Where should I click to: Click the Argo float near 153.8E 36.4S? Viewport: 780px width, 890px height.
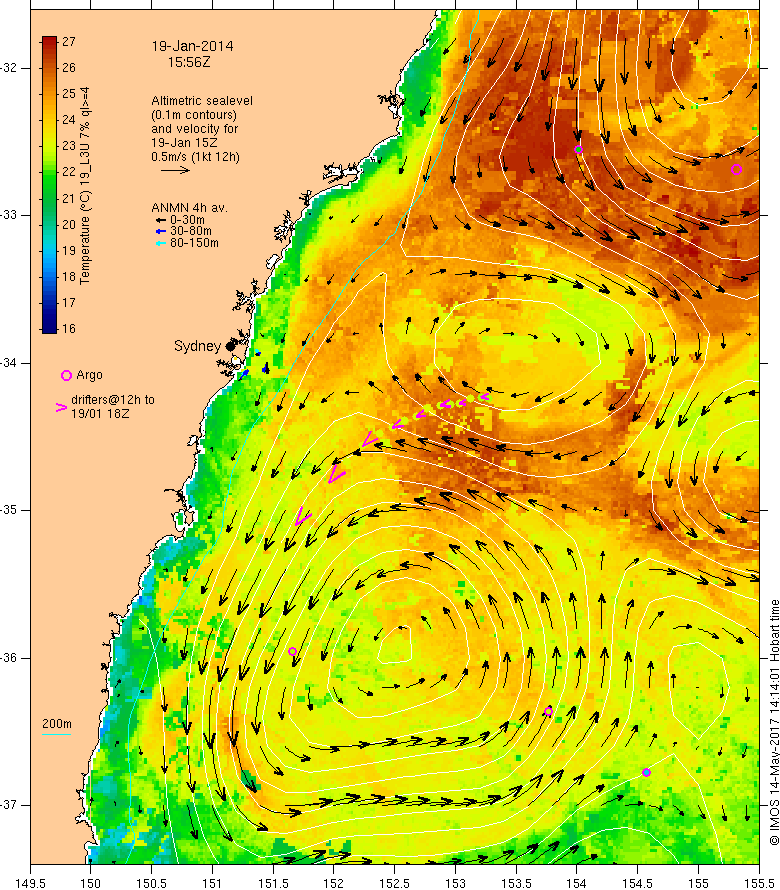tap(548, 712)
